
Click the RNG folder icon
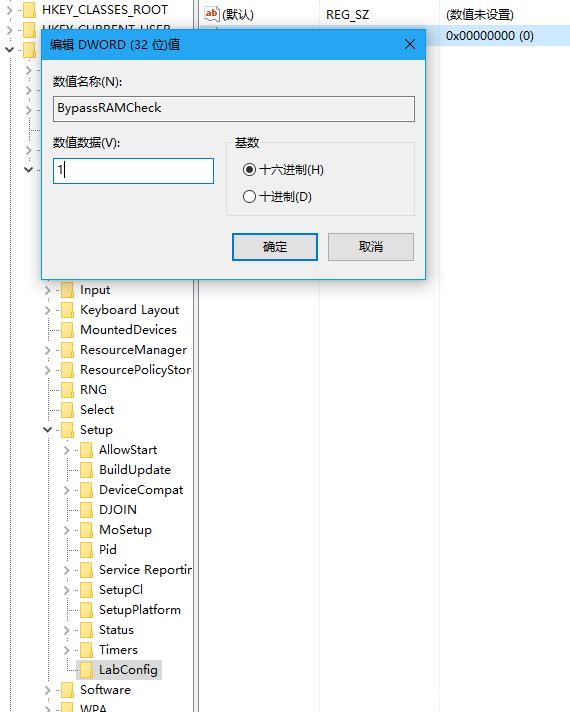(67, 390)
